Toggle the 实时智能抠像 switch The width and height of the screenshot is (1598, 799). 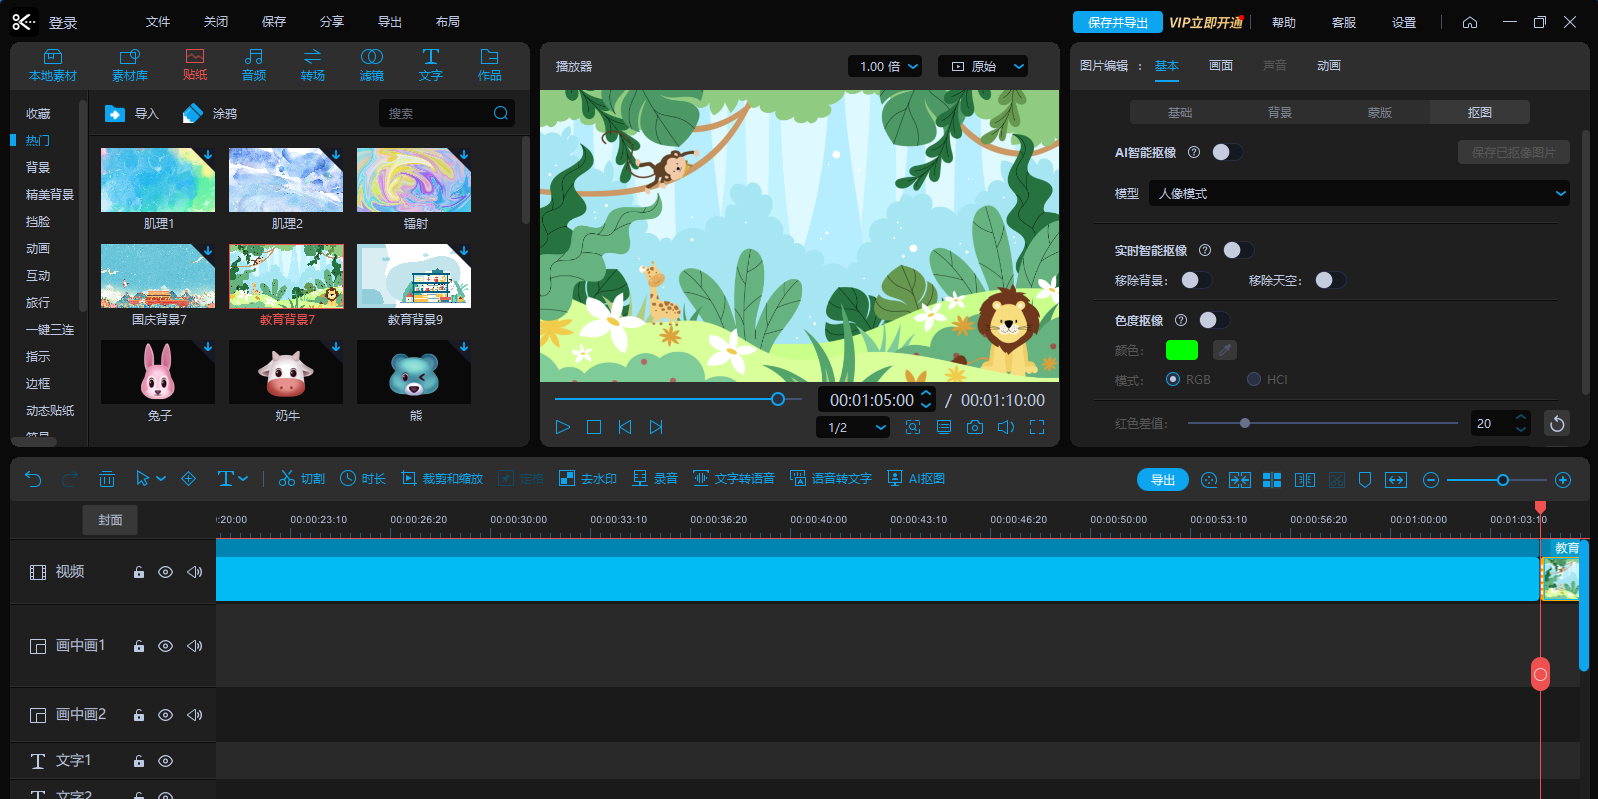point(1238,250)
